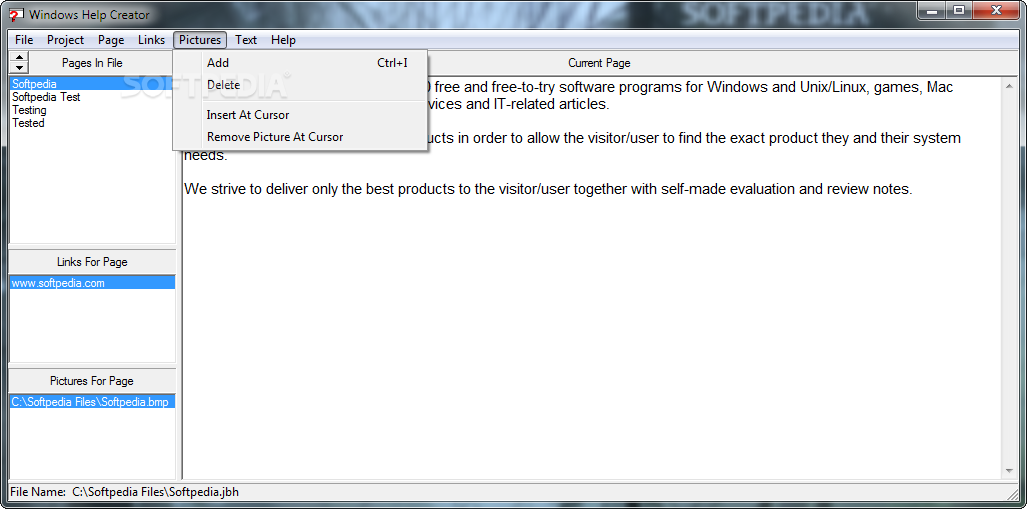Minimize the Windows Help Creator window
The height and width of the screenshot is (509, 1027).
[932, 10]
